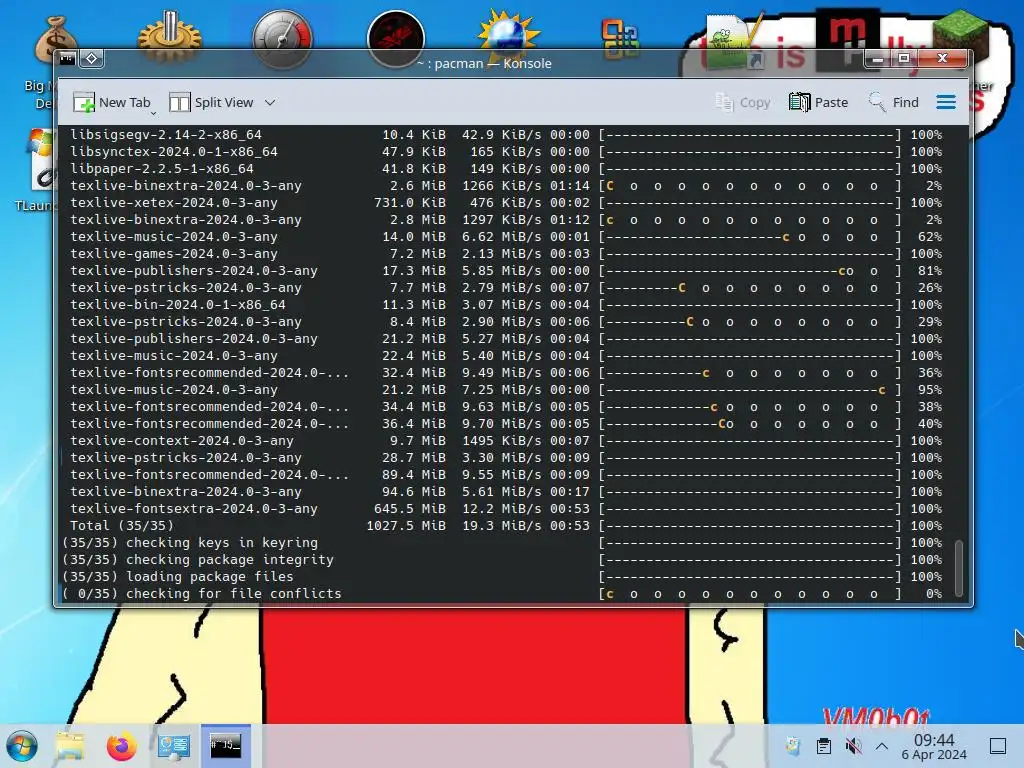Open the clipboard tray icon
Viewport: 1024px width, 768px height.
coord(824,745)
